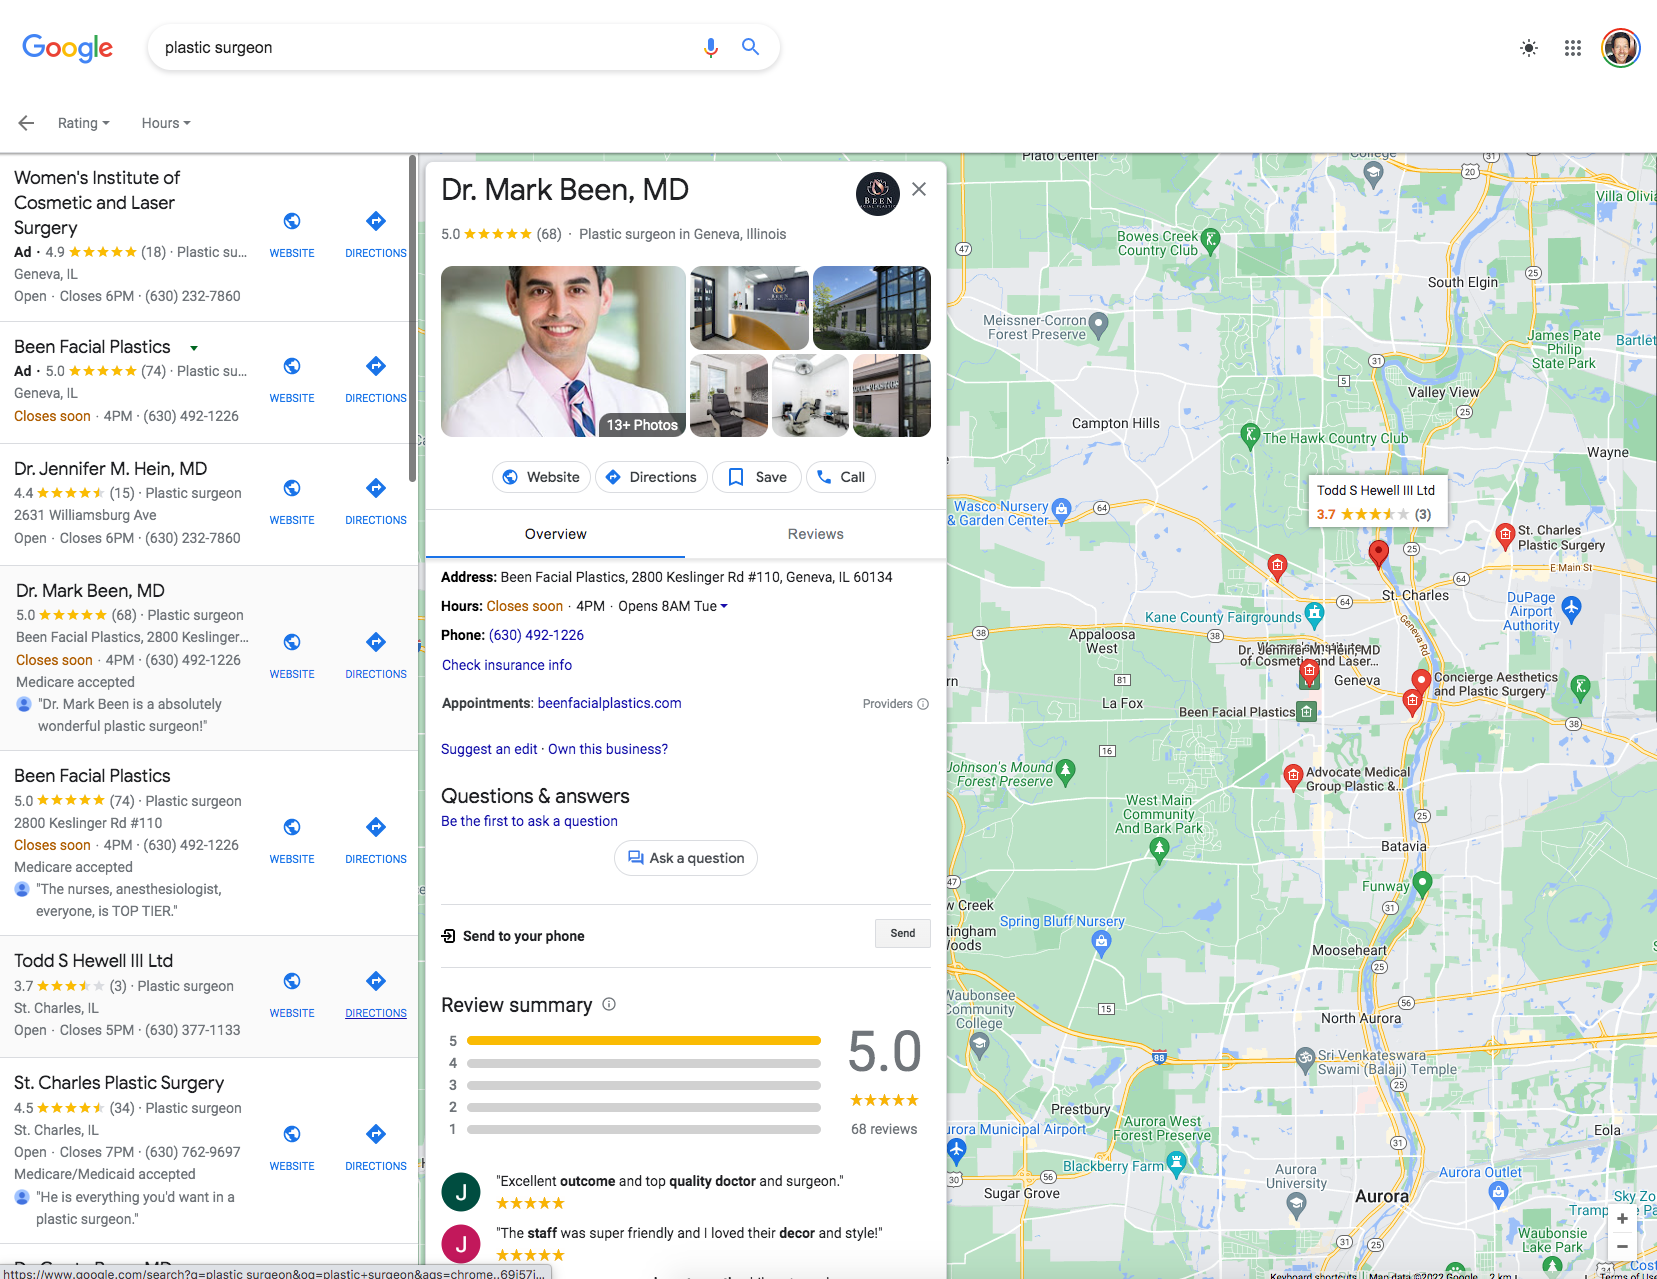The width and height of the screenshot is (1657, 1279).
Task: Open the Google account profile avatar
Action: [1621, 48]
